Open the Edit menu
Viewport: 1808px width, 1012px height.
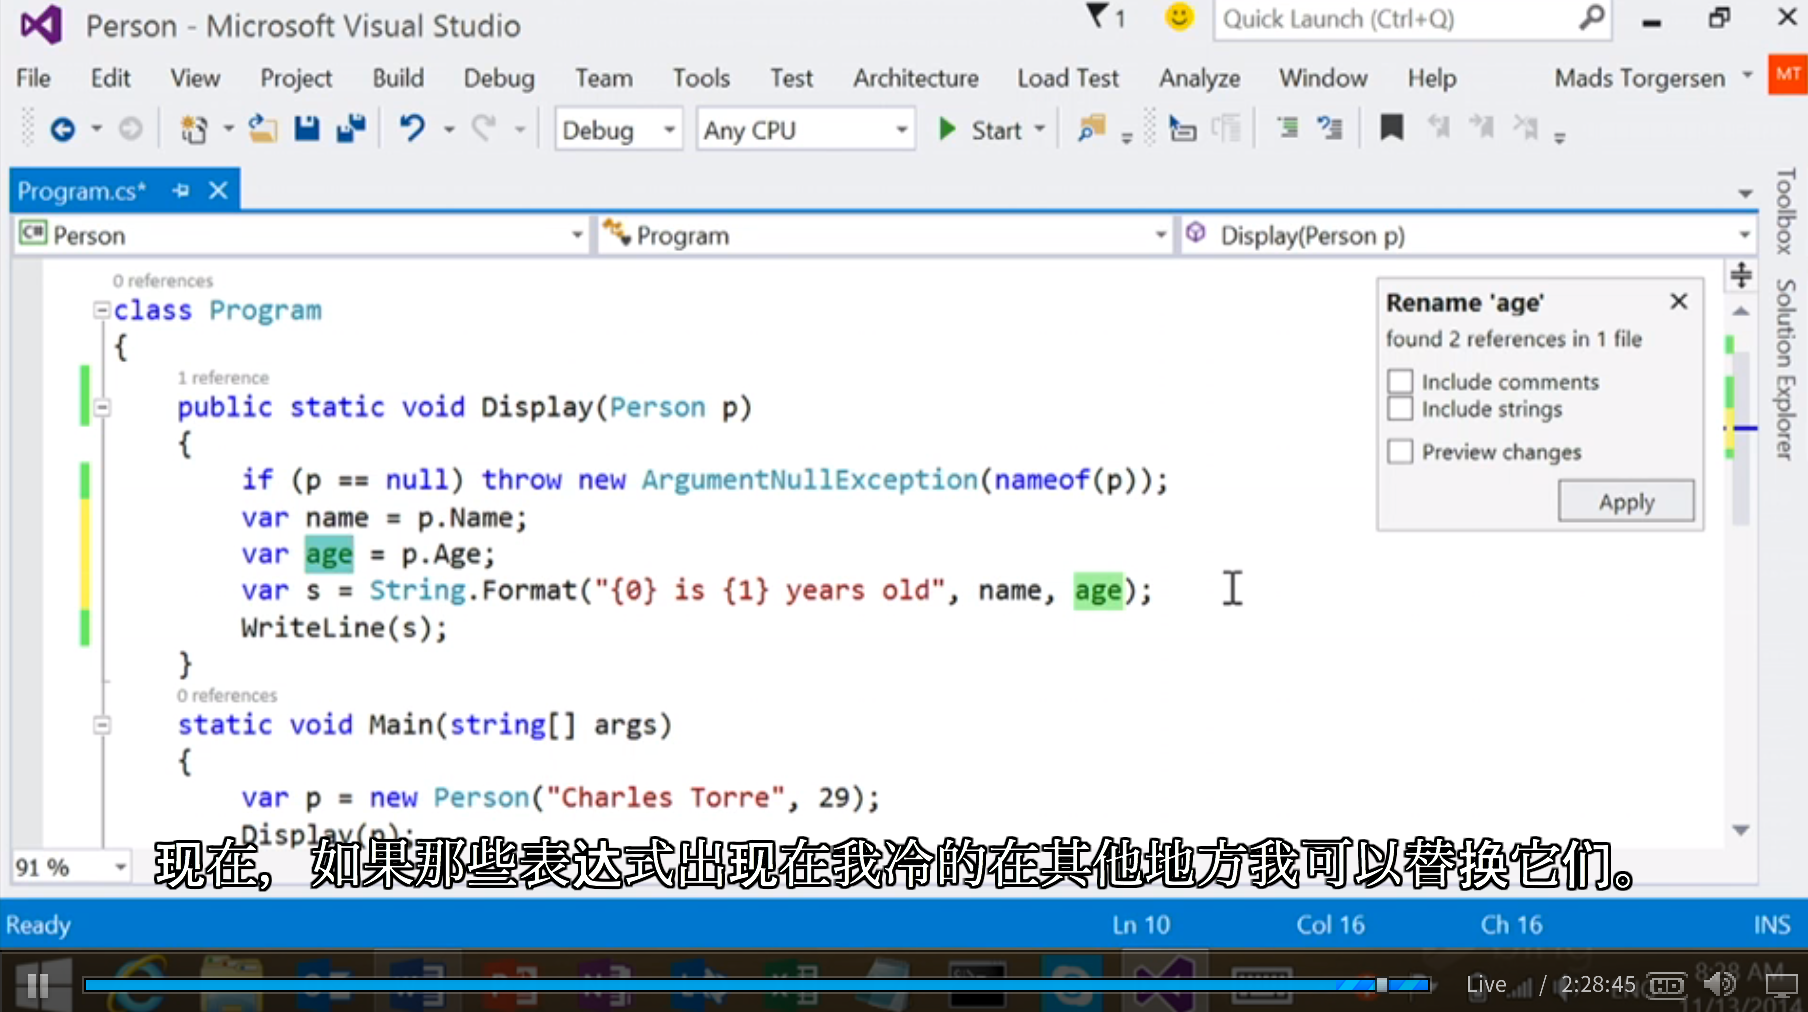tap(110, 78)
